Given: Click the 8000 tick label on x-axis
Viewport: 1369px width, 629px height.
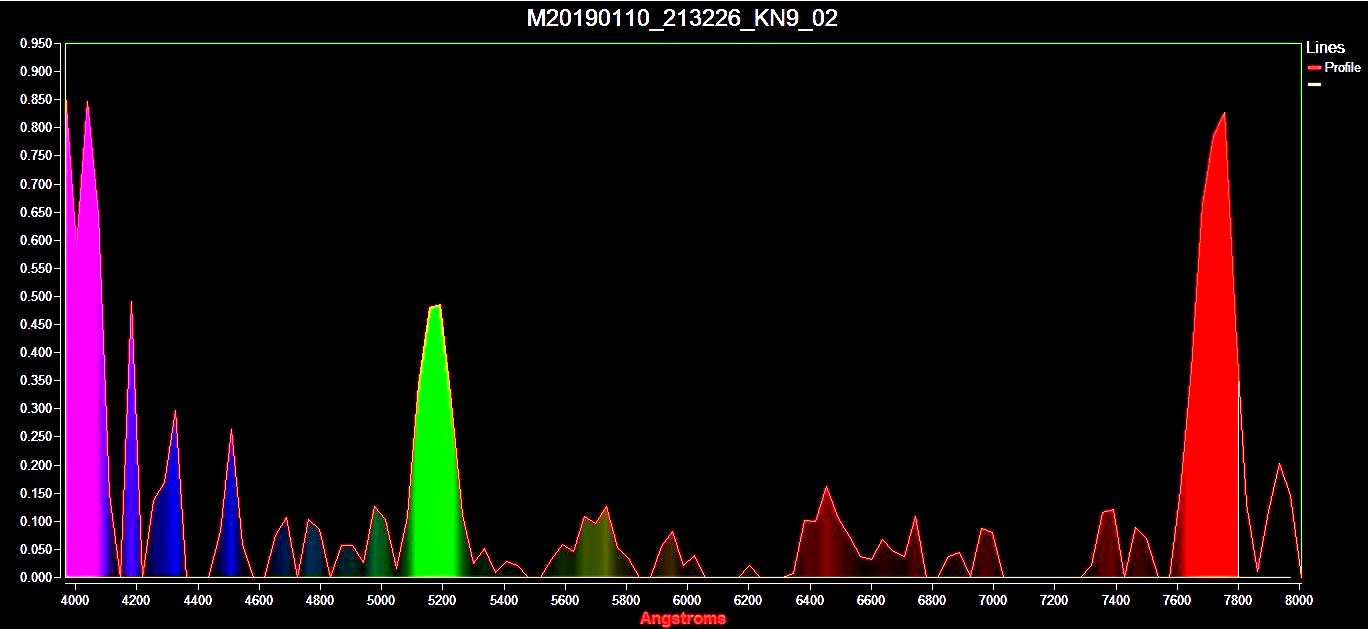Looking at the screenshot, I should pos(1299,599).
